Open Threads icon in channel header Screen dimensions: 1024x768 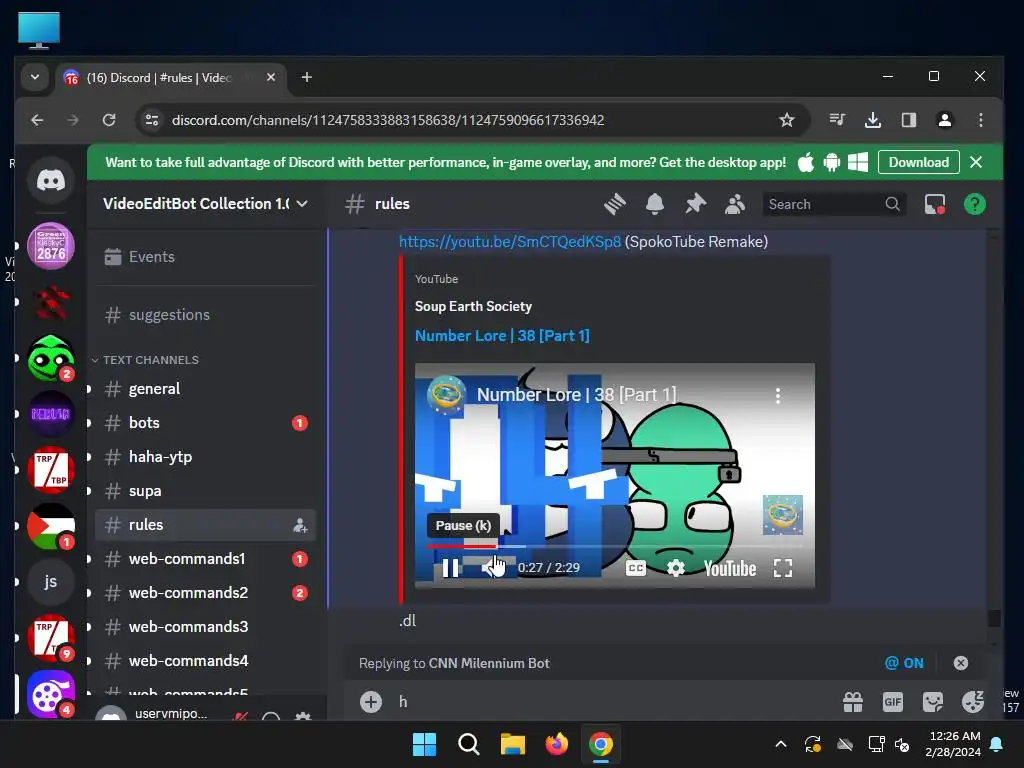click(x=615, y=204)
